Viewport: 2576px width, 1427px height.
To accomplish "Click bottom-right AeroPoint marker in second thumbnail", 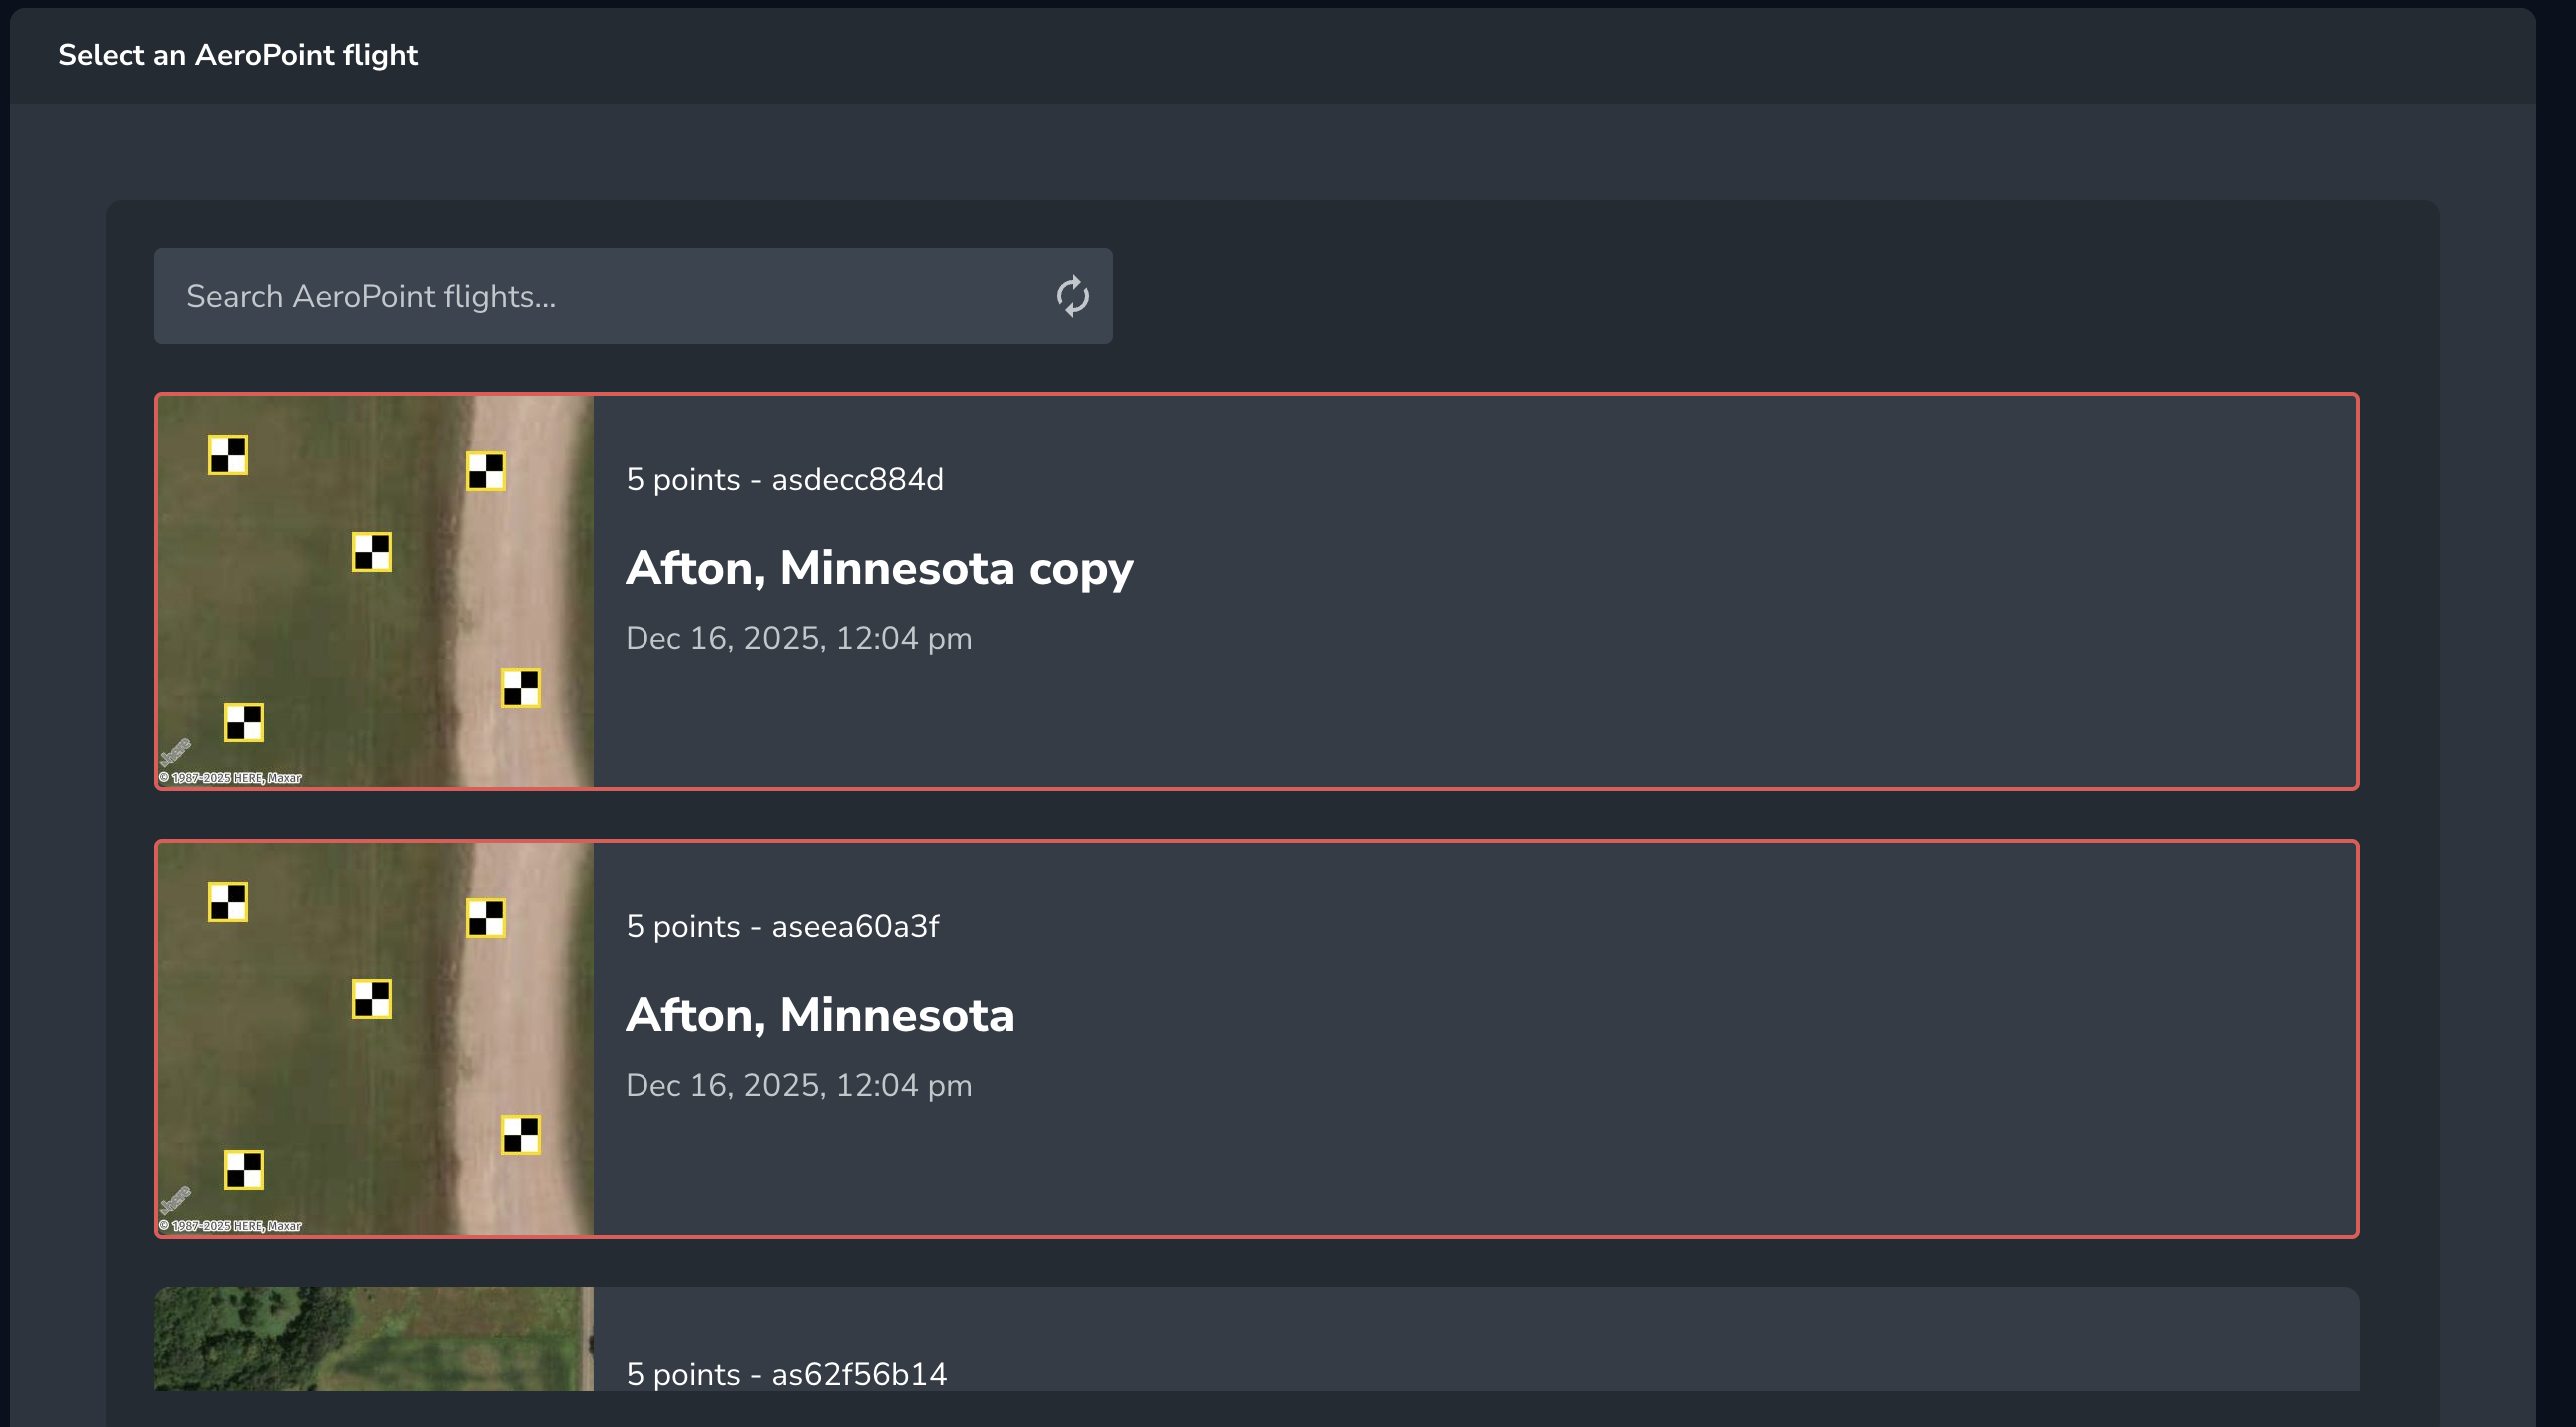I will (x=521, y=1136).
